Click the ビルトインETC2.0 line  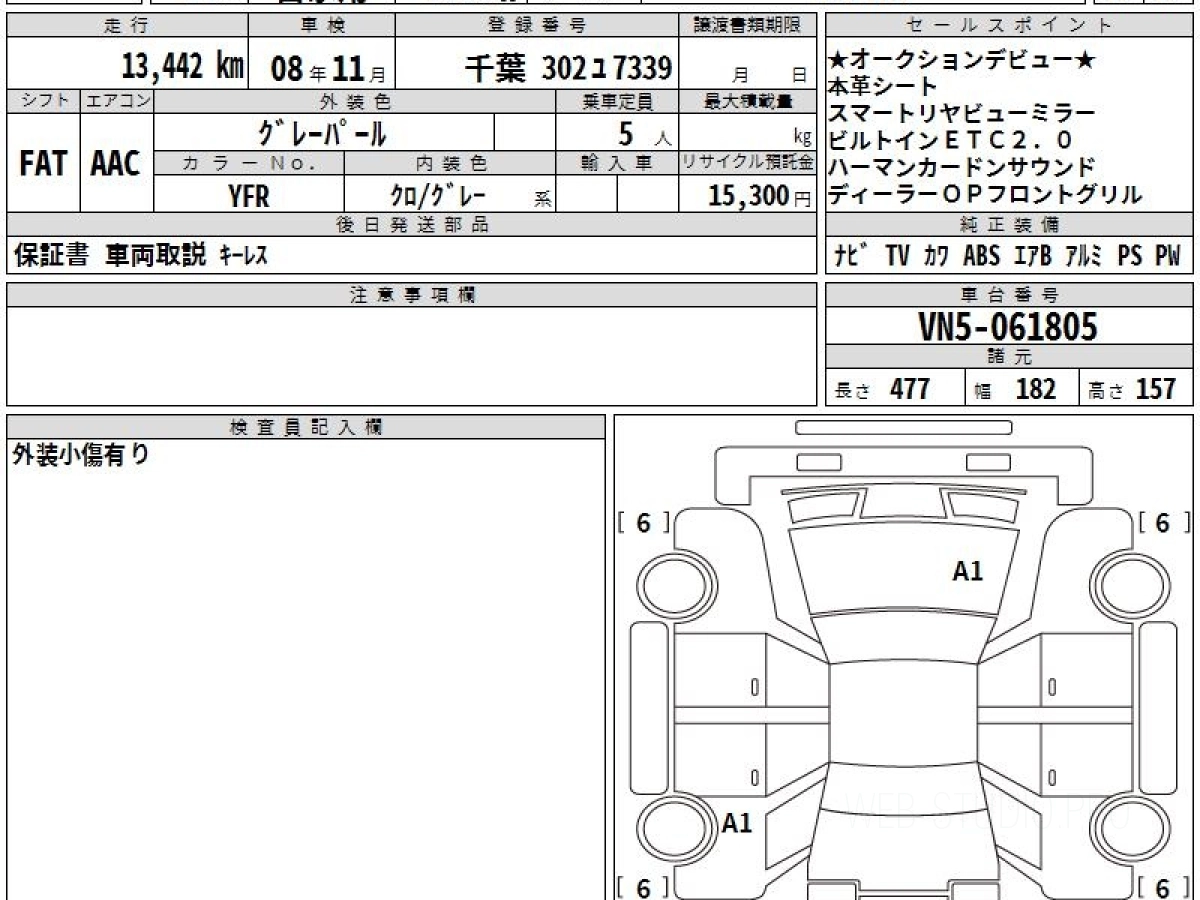(951, 139)
